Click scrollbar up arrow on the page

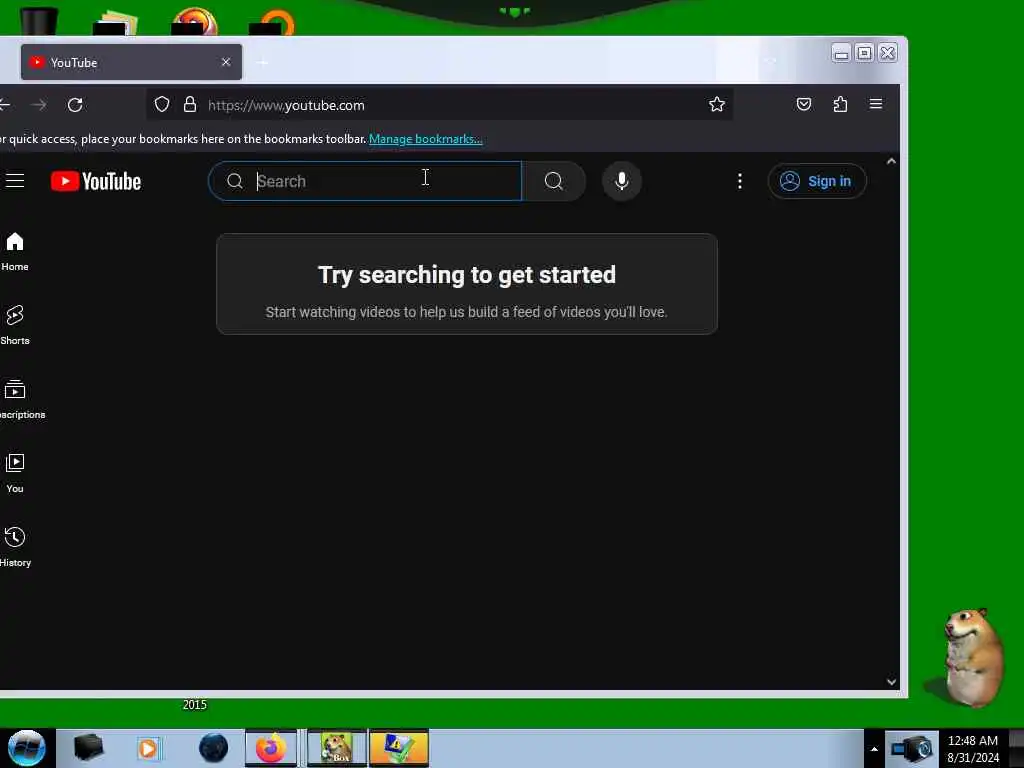click(891, 161)
